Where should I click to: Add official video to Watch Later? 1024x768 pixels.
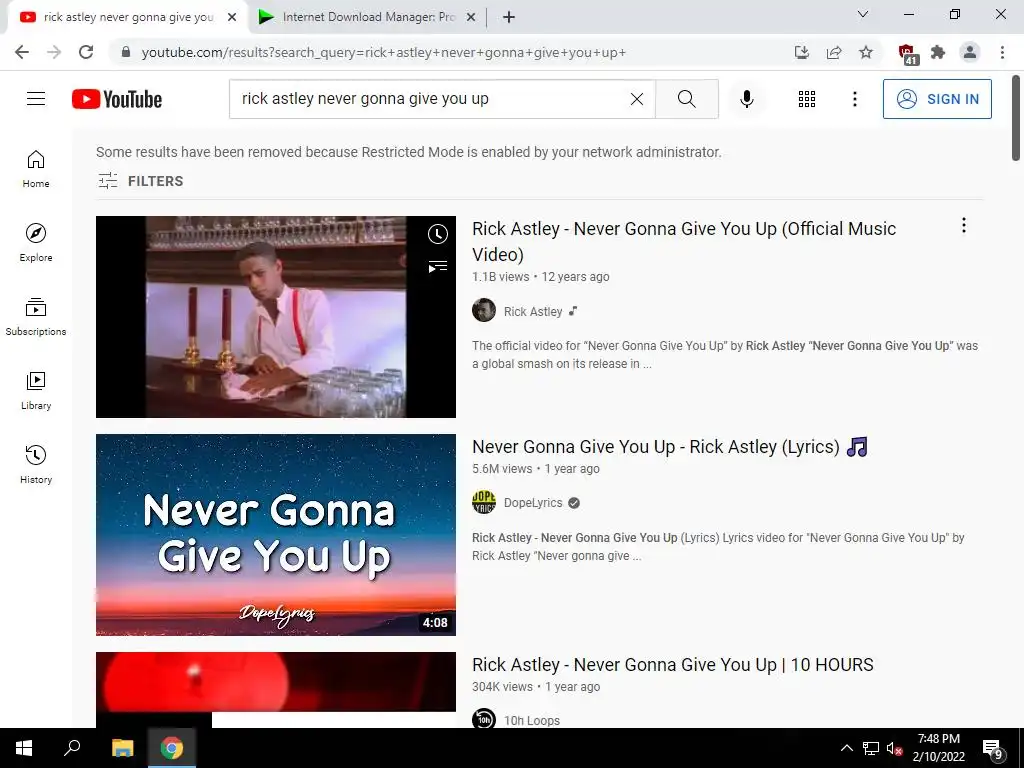click(438, 234)
